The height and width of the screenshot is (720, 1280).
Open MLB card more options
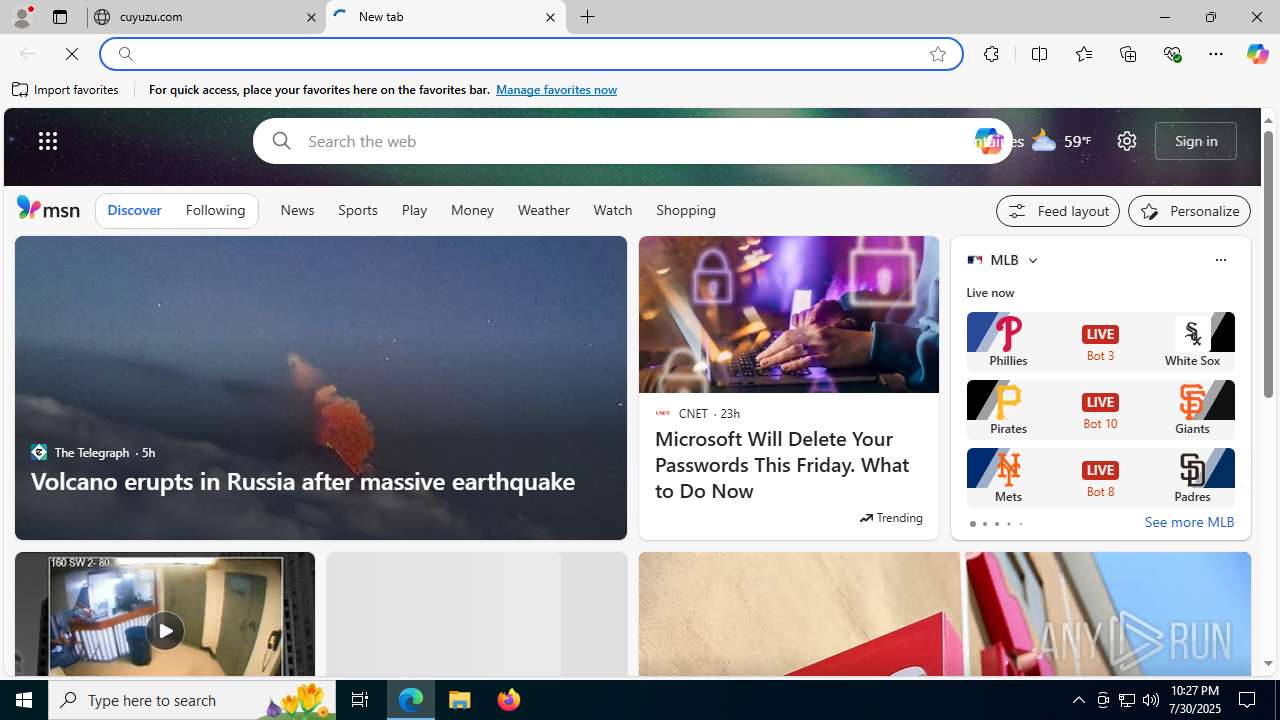[x=1220, y=260]
